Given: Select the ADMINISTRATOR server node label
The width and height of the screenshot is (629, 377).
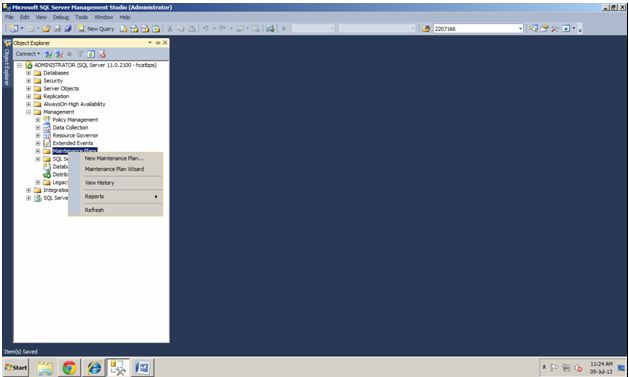Looking at the screenshot, I should pyautogui.click(x=95, y=65).
